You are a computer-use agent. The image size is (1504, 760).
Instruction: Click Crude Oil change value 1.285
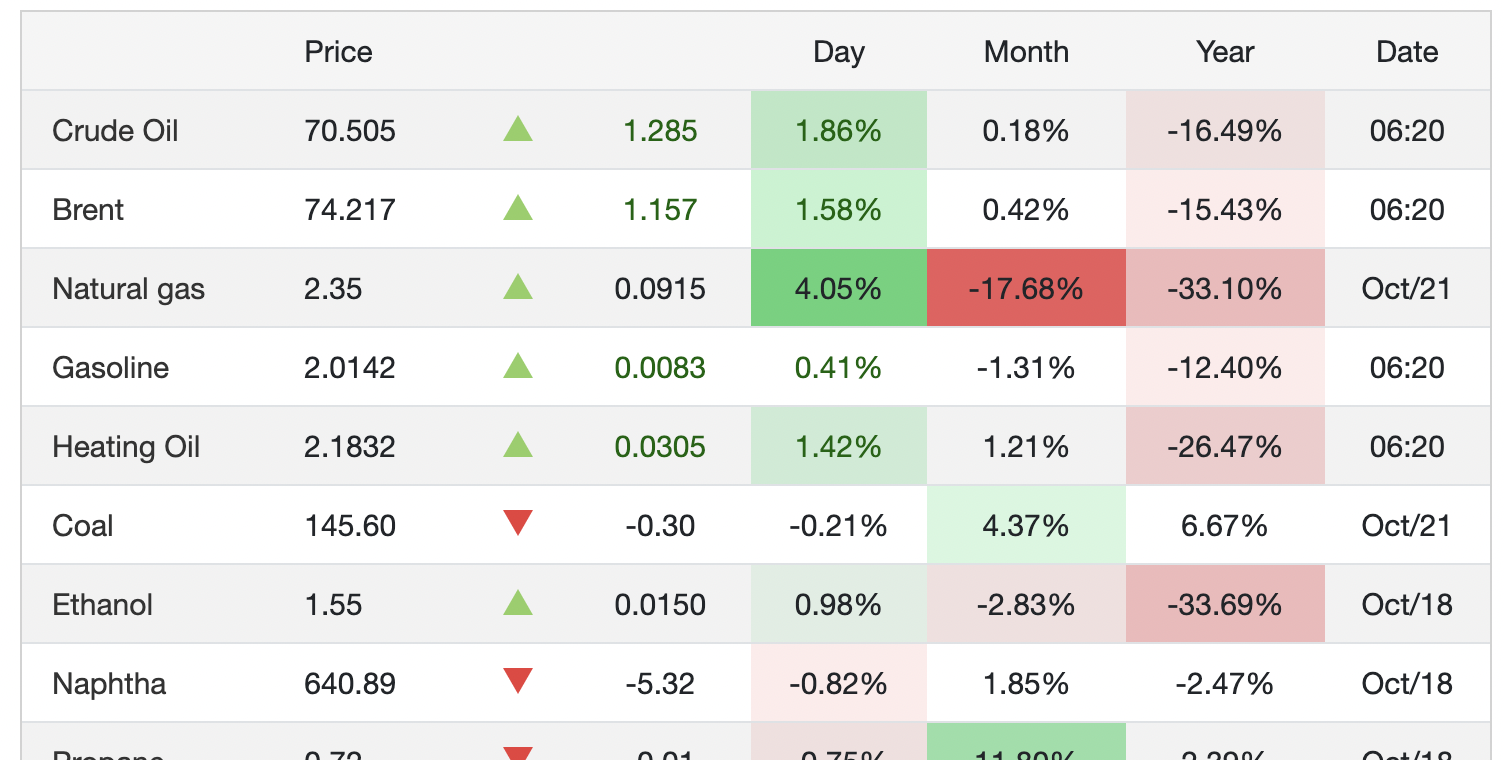click(660, 131)
